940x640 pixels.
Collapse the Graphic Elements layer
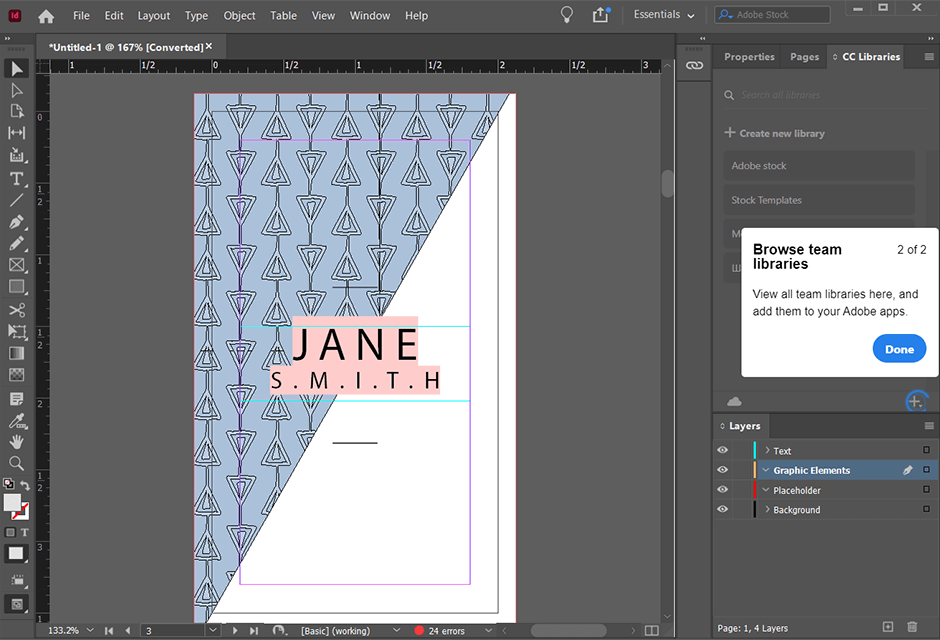tap(767, 470)
